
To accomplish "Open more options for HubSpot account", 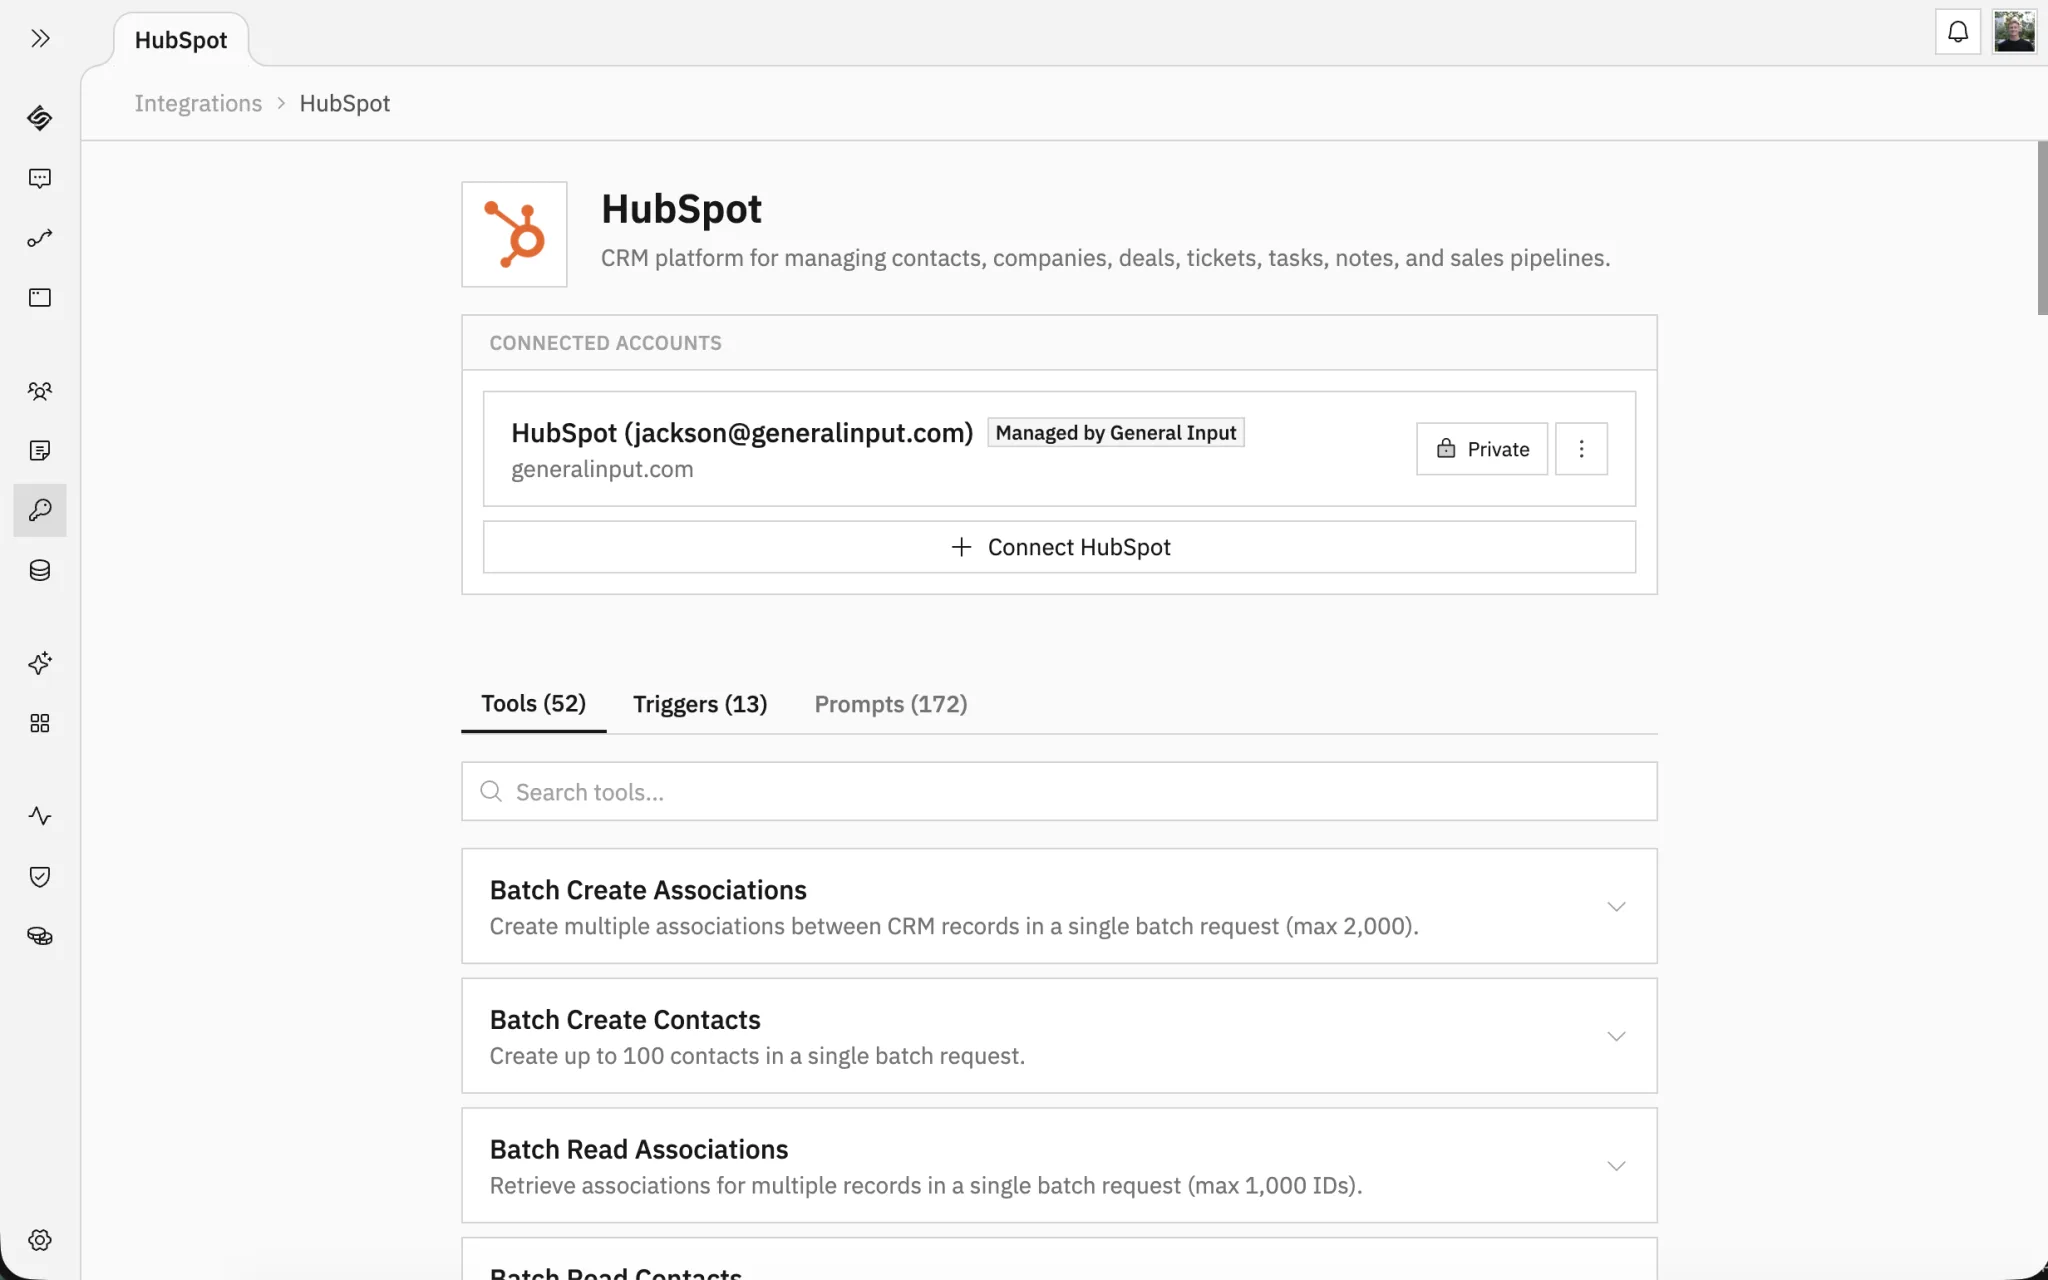I will (1581, 449).
